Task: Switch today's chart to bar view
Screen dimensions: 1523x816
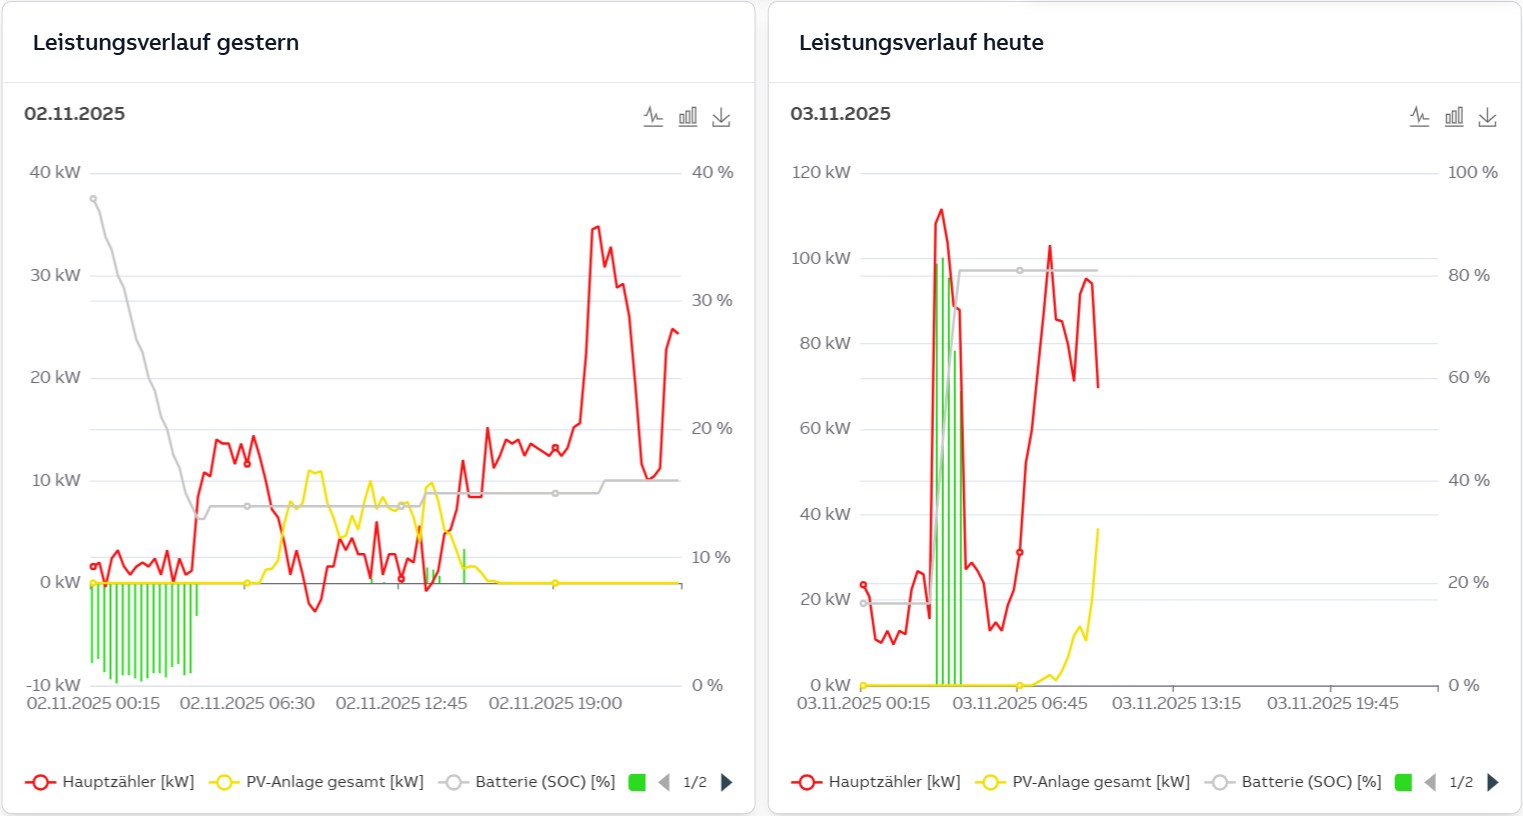Action: [x=1454, y=117]
